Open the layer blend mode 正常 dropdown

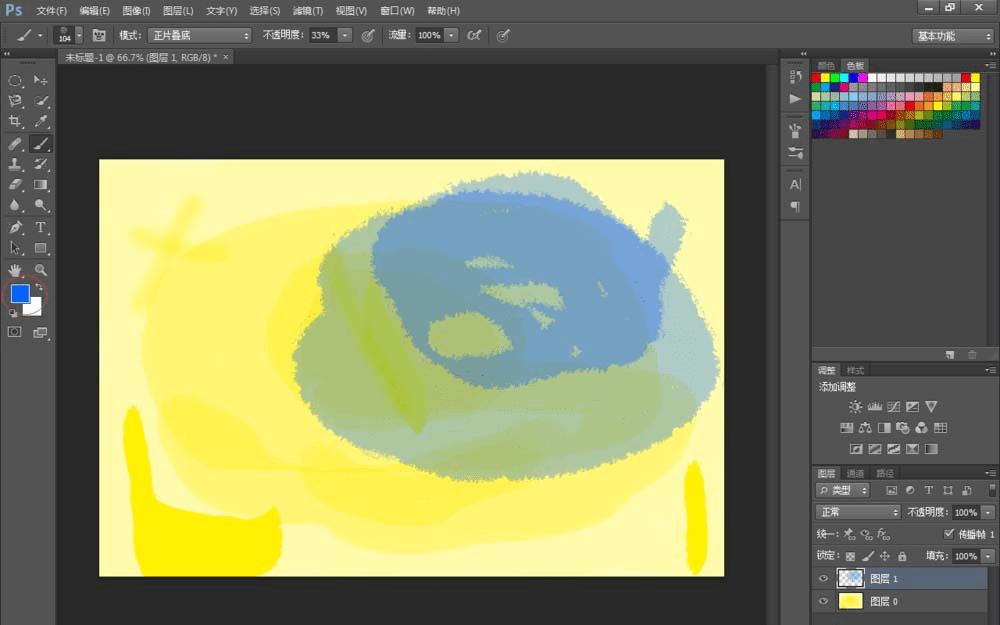pyautogui.click(x=858, y=512)
